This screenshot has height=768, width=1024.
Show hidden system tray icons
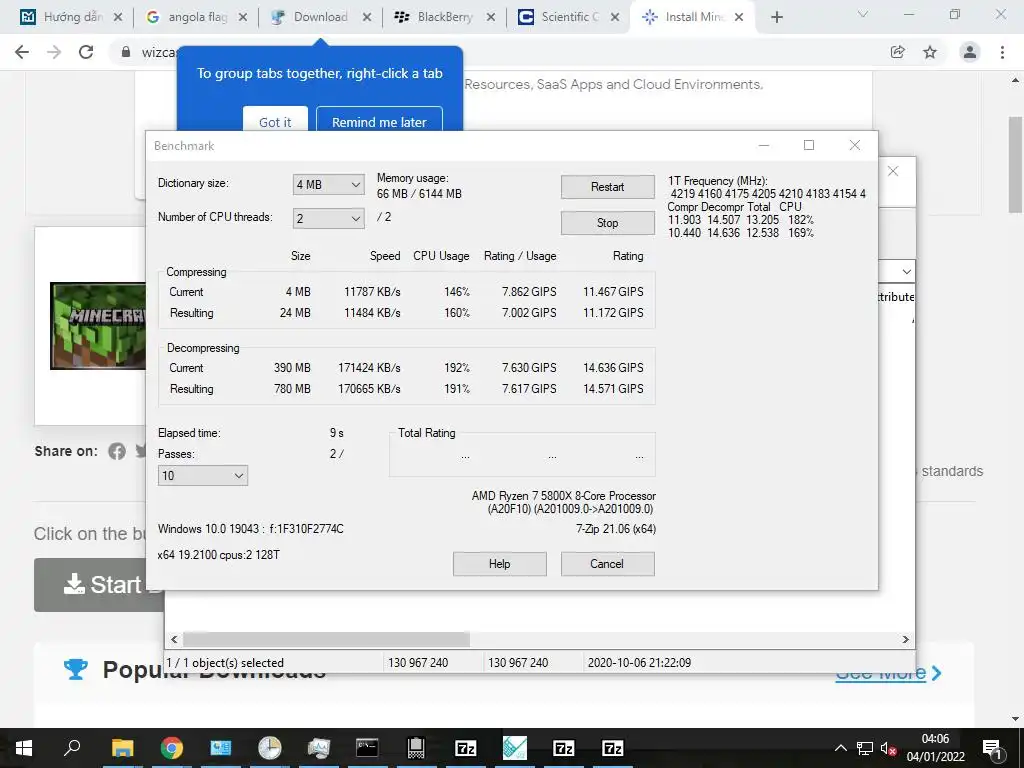pos(840,748)
